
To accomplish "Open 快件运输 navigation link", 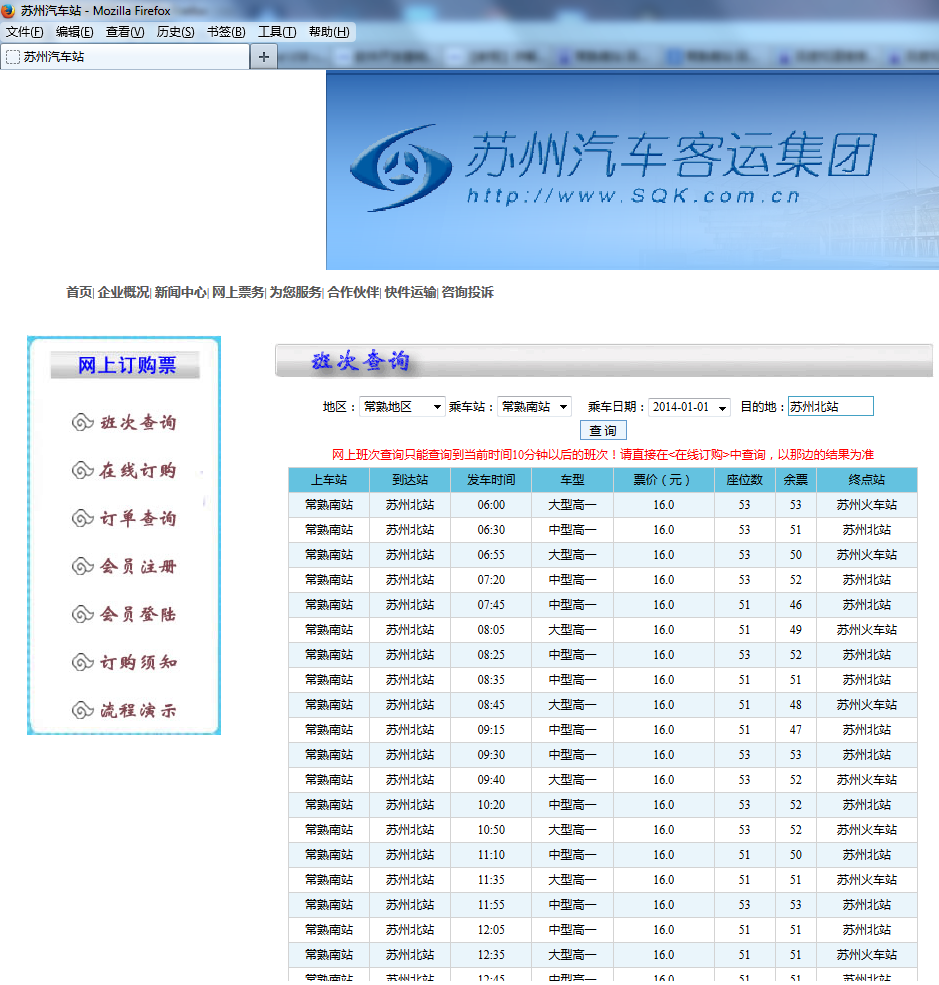I will point(411,292).
